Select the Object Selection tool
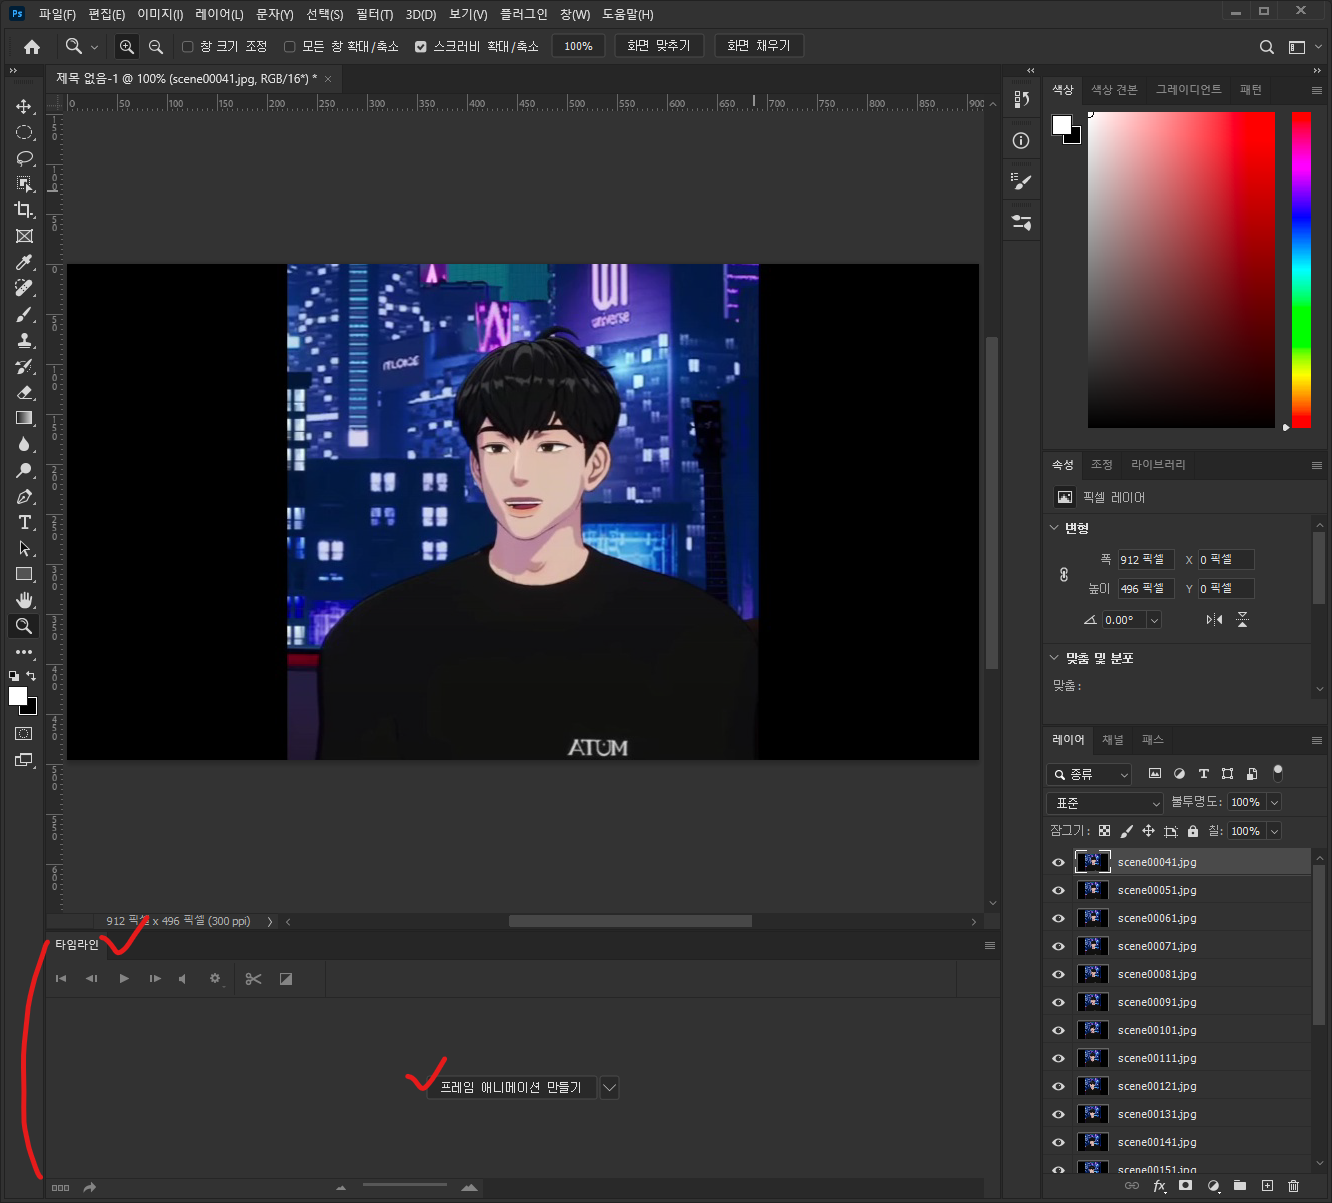This screenshot has height=1203, width=1332. pyautogui.click(x=24, y=184)
